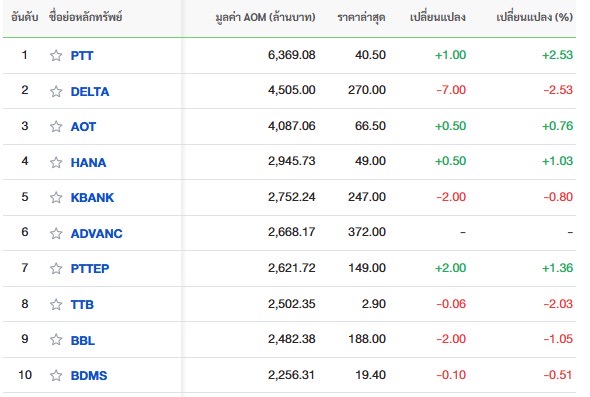Click the star next to BBL

[56, 340]
